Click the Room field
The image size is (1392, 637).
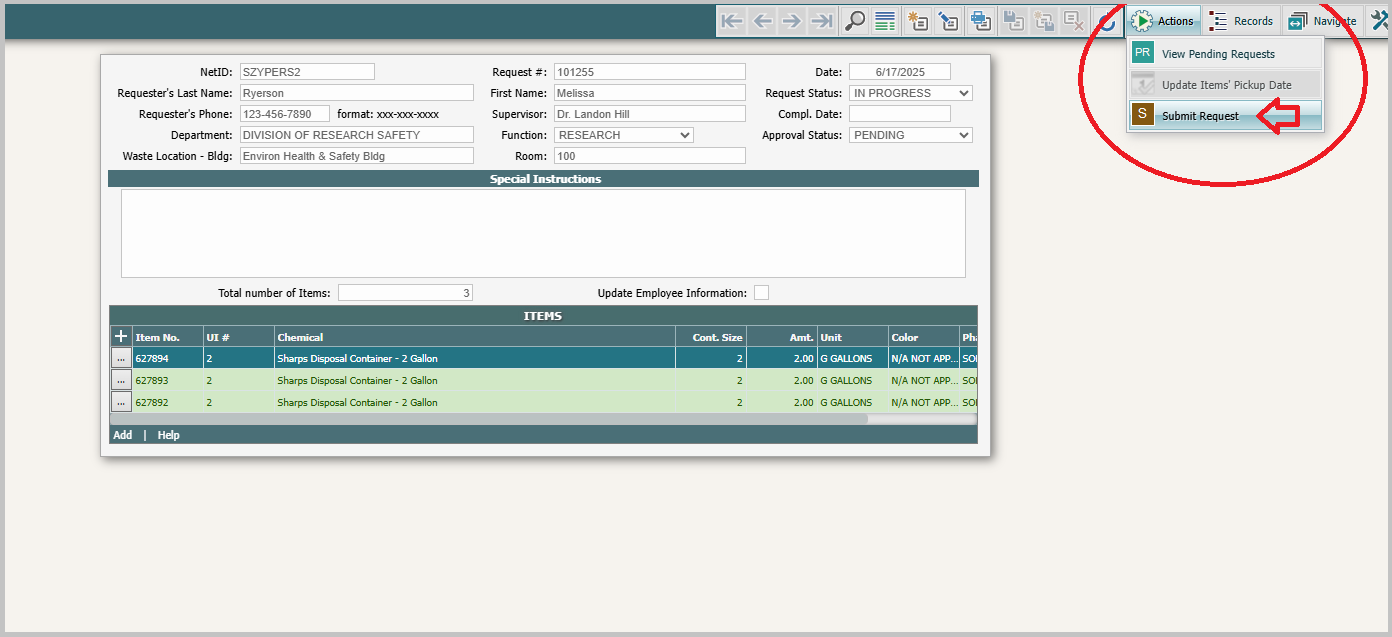click(x=650, y=156)
